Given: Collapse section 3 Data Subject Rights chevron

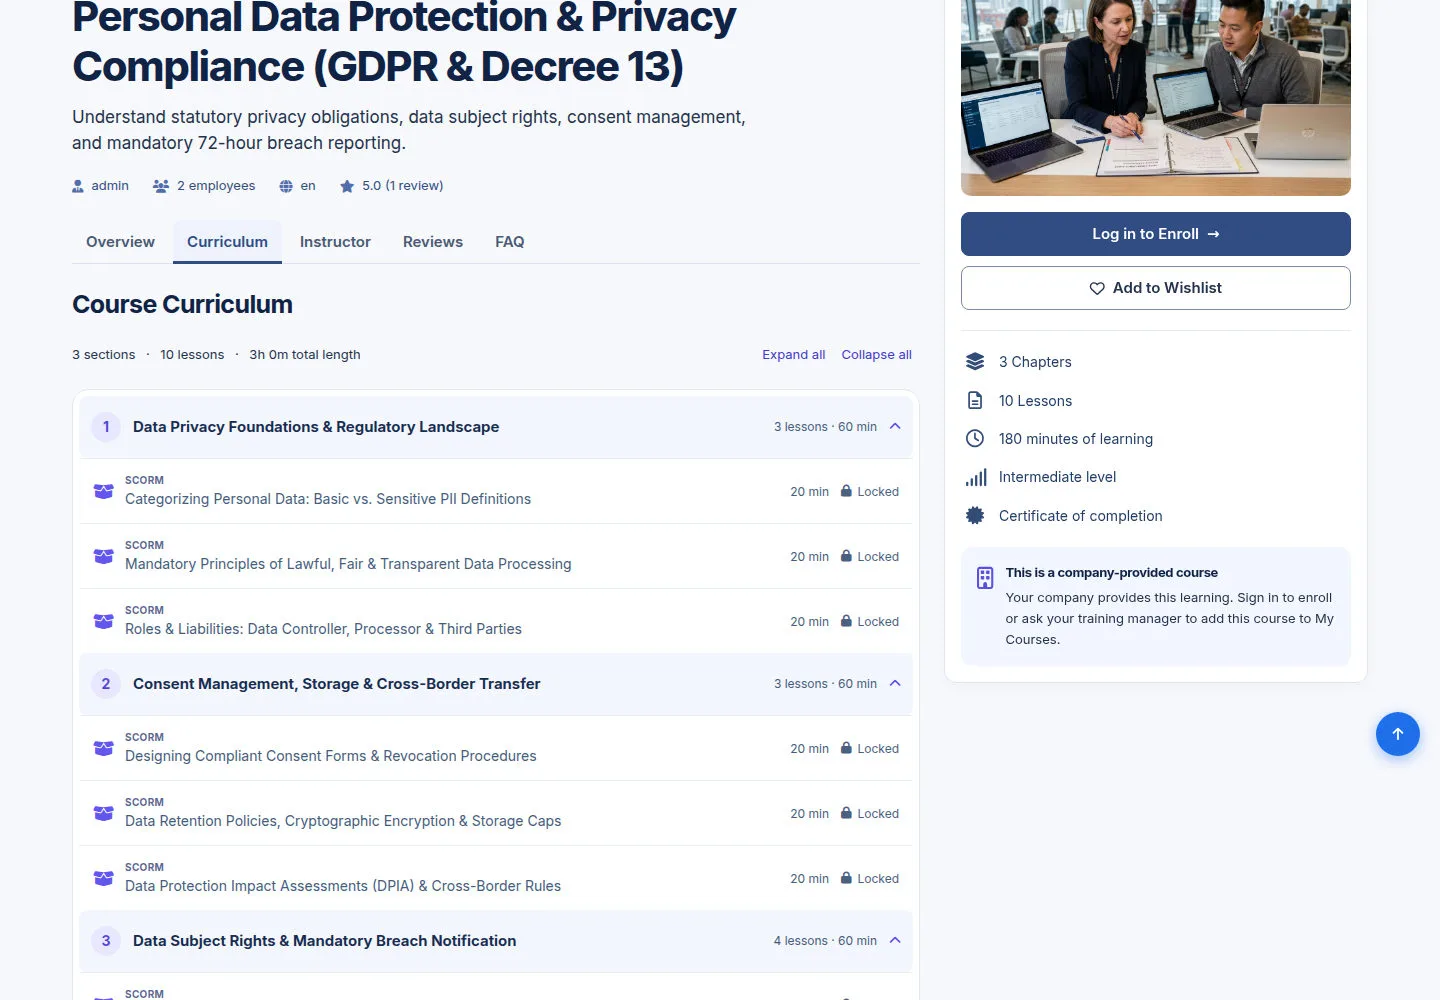Looking at the screenshot, I should coord(895,941).
